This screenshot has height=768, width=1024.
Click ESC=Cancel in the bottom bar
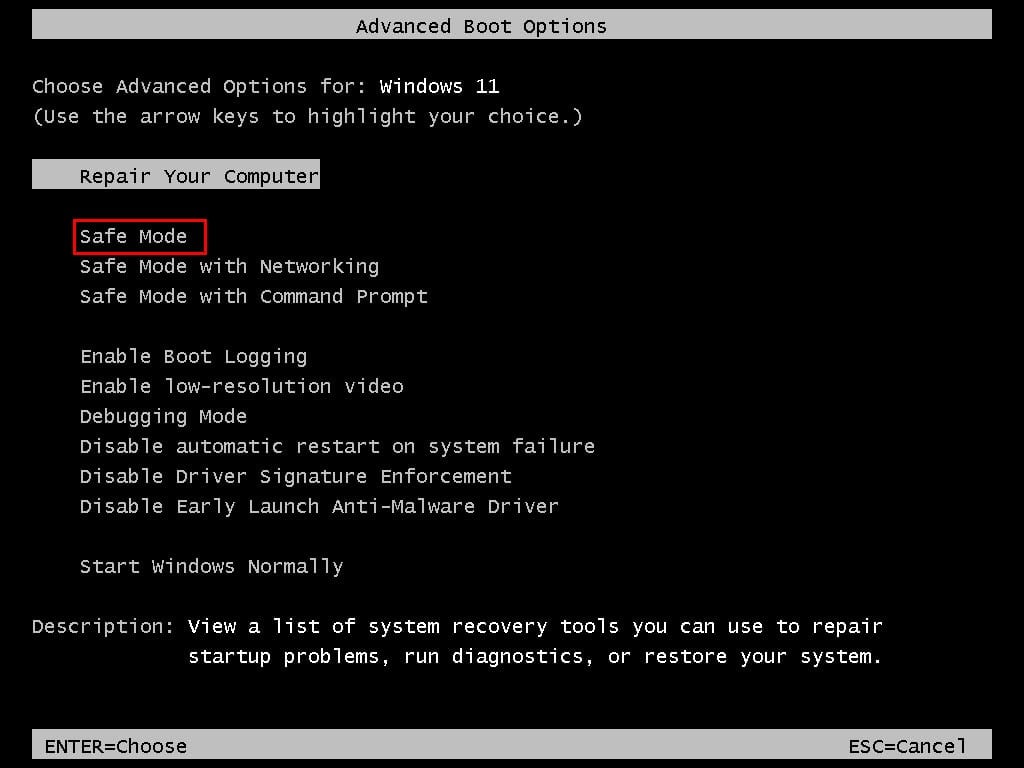coord(907,746)
